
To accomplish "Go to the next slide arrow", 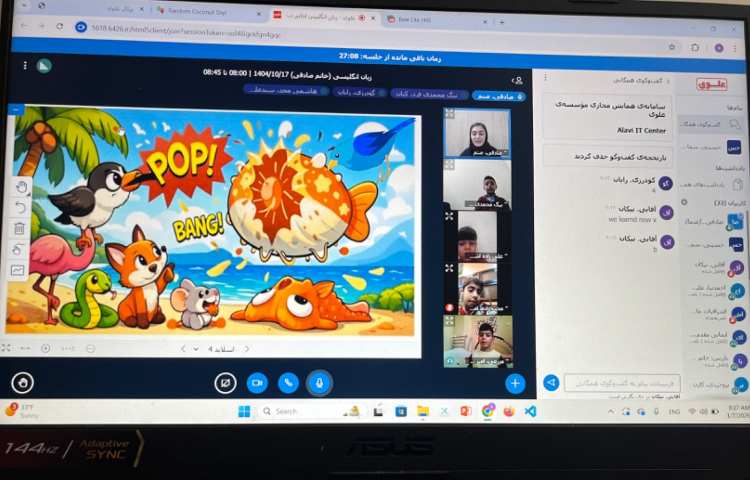I will coord(247,349).
